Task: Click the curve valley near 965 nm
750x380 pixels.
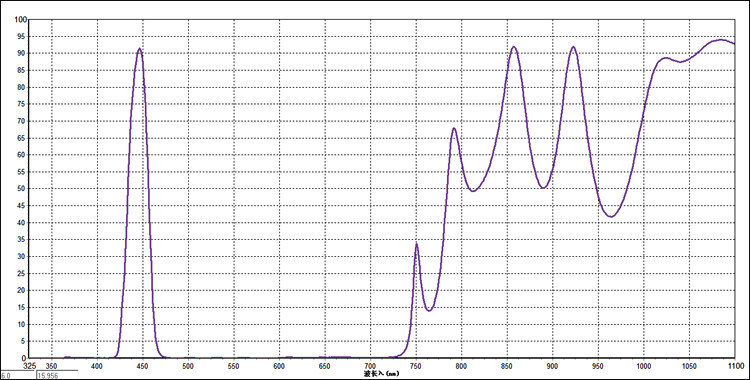Action: tap(611, 216)
